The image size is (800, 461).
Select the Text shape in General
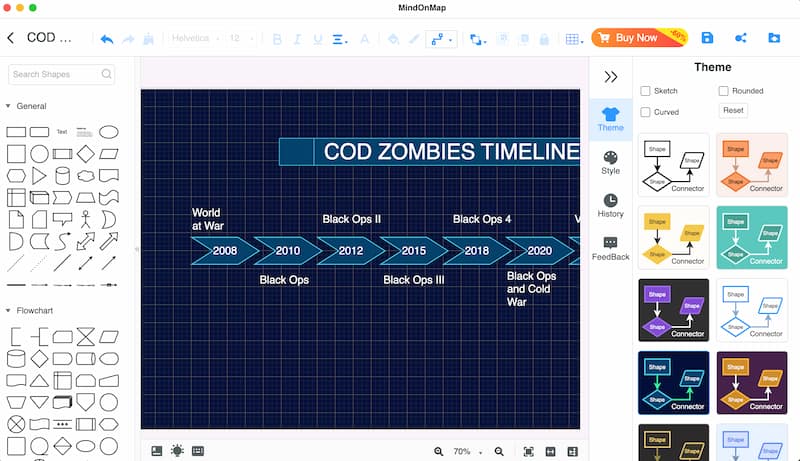(62, 132)
